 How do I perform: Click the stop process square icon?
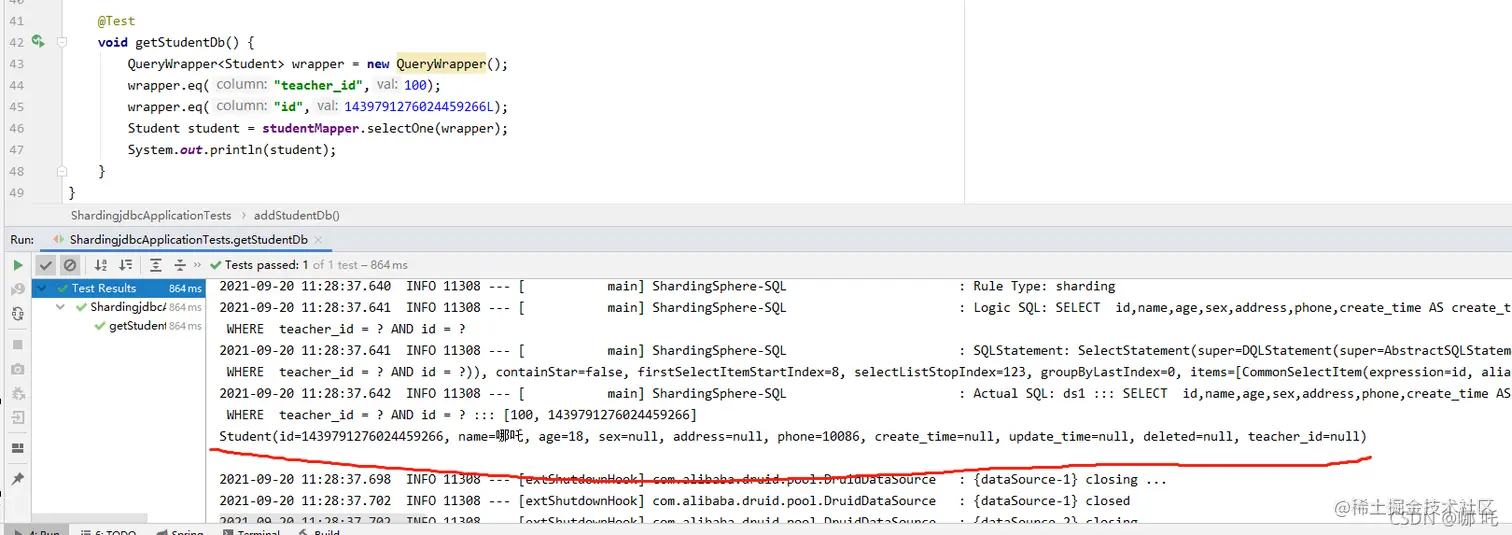[x=17, y=344]
